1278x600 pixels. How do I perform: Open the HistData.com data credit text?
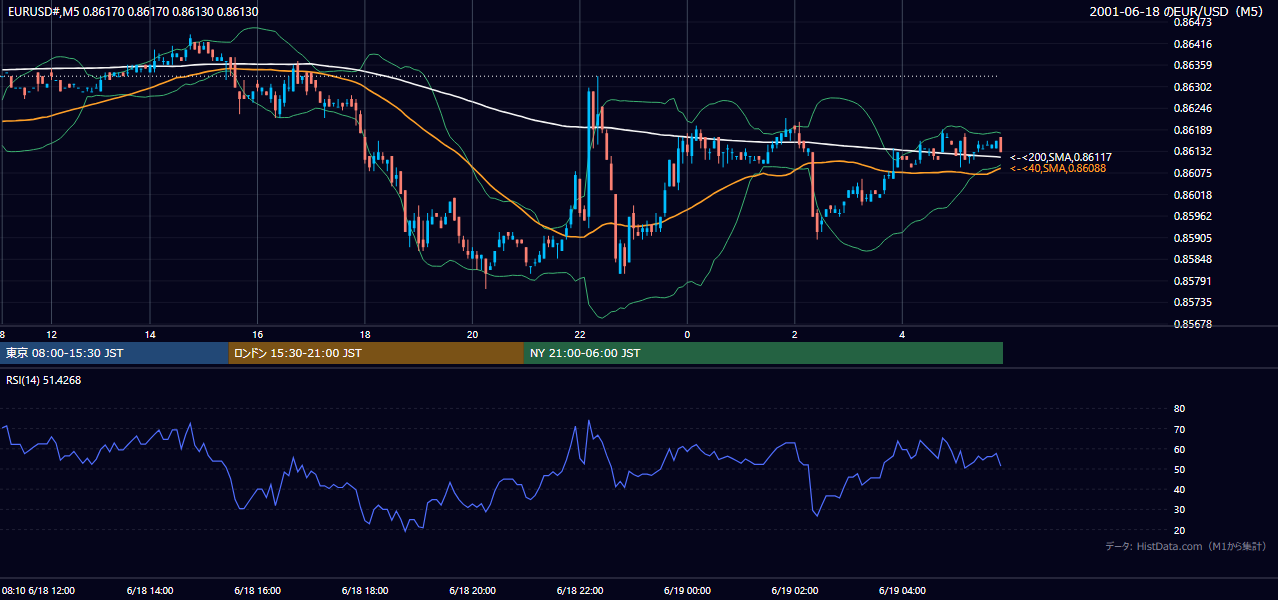1186,546
